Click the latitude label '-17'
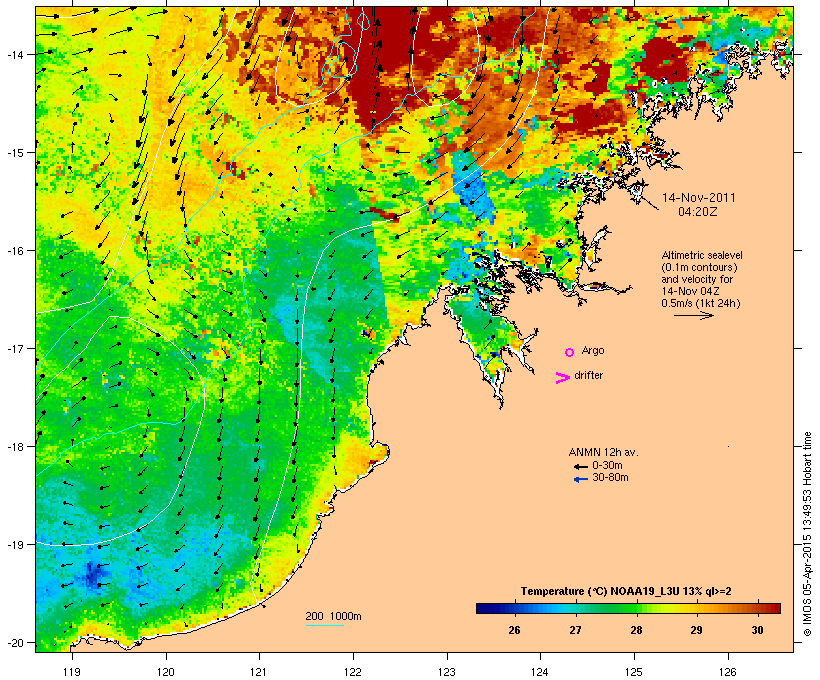 pos(14,348)
